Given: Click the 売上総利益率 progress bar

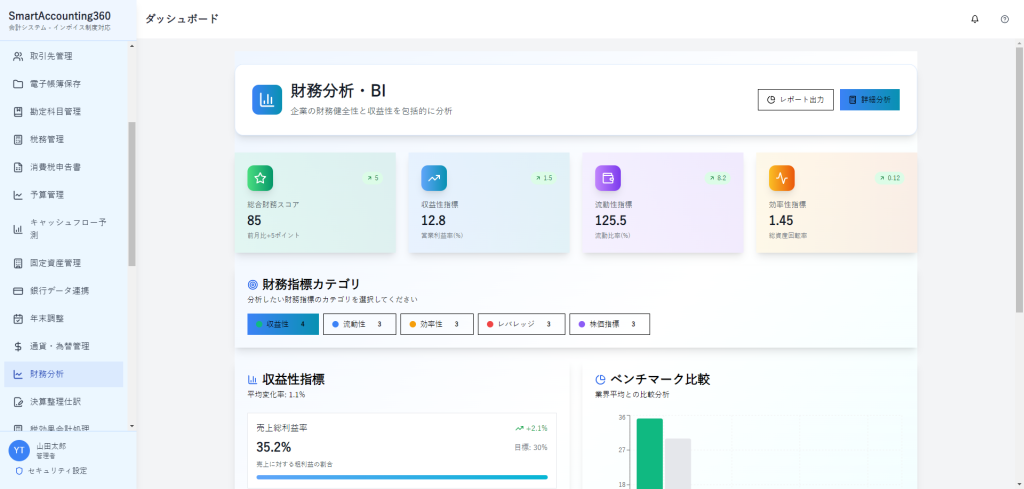Looking at the screenshot, I should (402, 477).
